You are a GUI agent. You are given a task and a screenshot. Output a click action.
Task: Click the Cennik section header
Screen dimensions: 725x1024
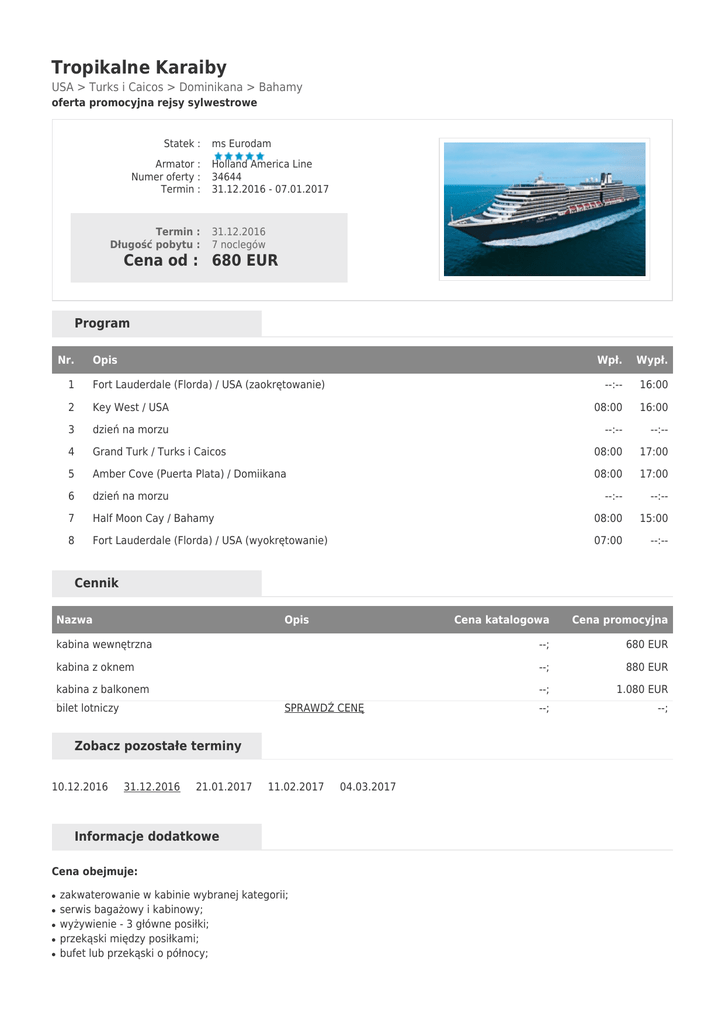96,583
